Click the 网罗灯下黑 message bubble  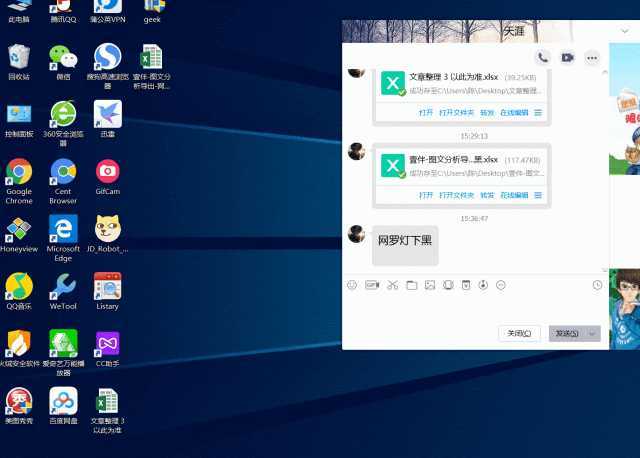click(405, 245)
